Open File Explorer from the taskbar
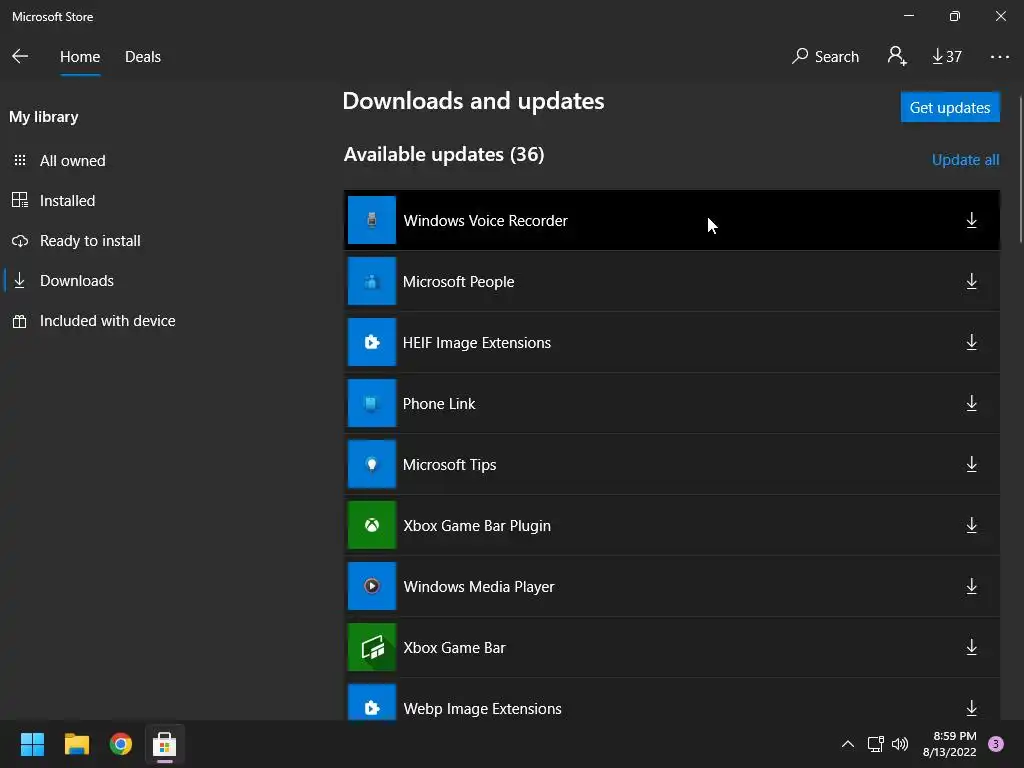This screenshot has width=1024, height=768. (76, 744)
